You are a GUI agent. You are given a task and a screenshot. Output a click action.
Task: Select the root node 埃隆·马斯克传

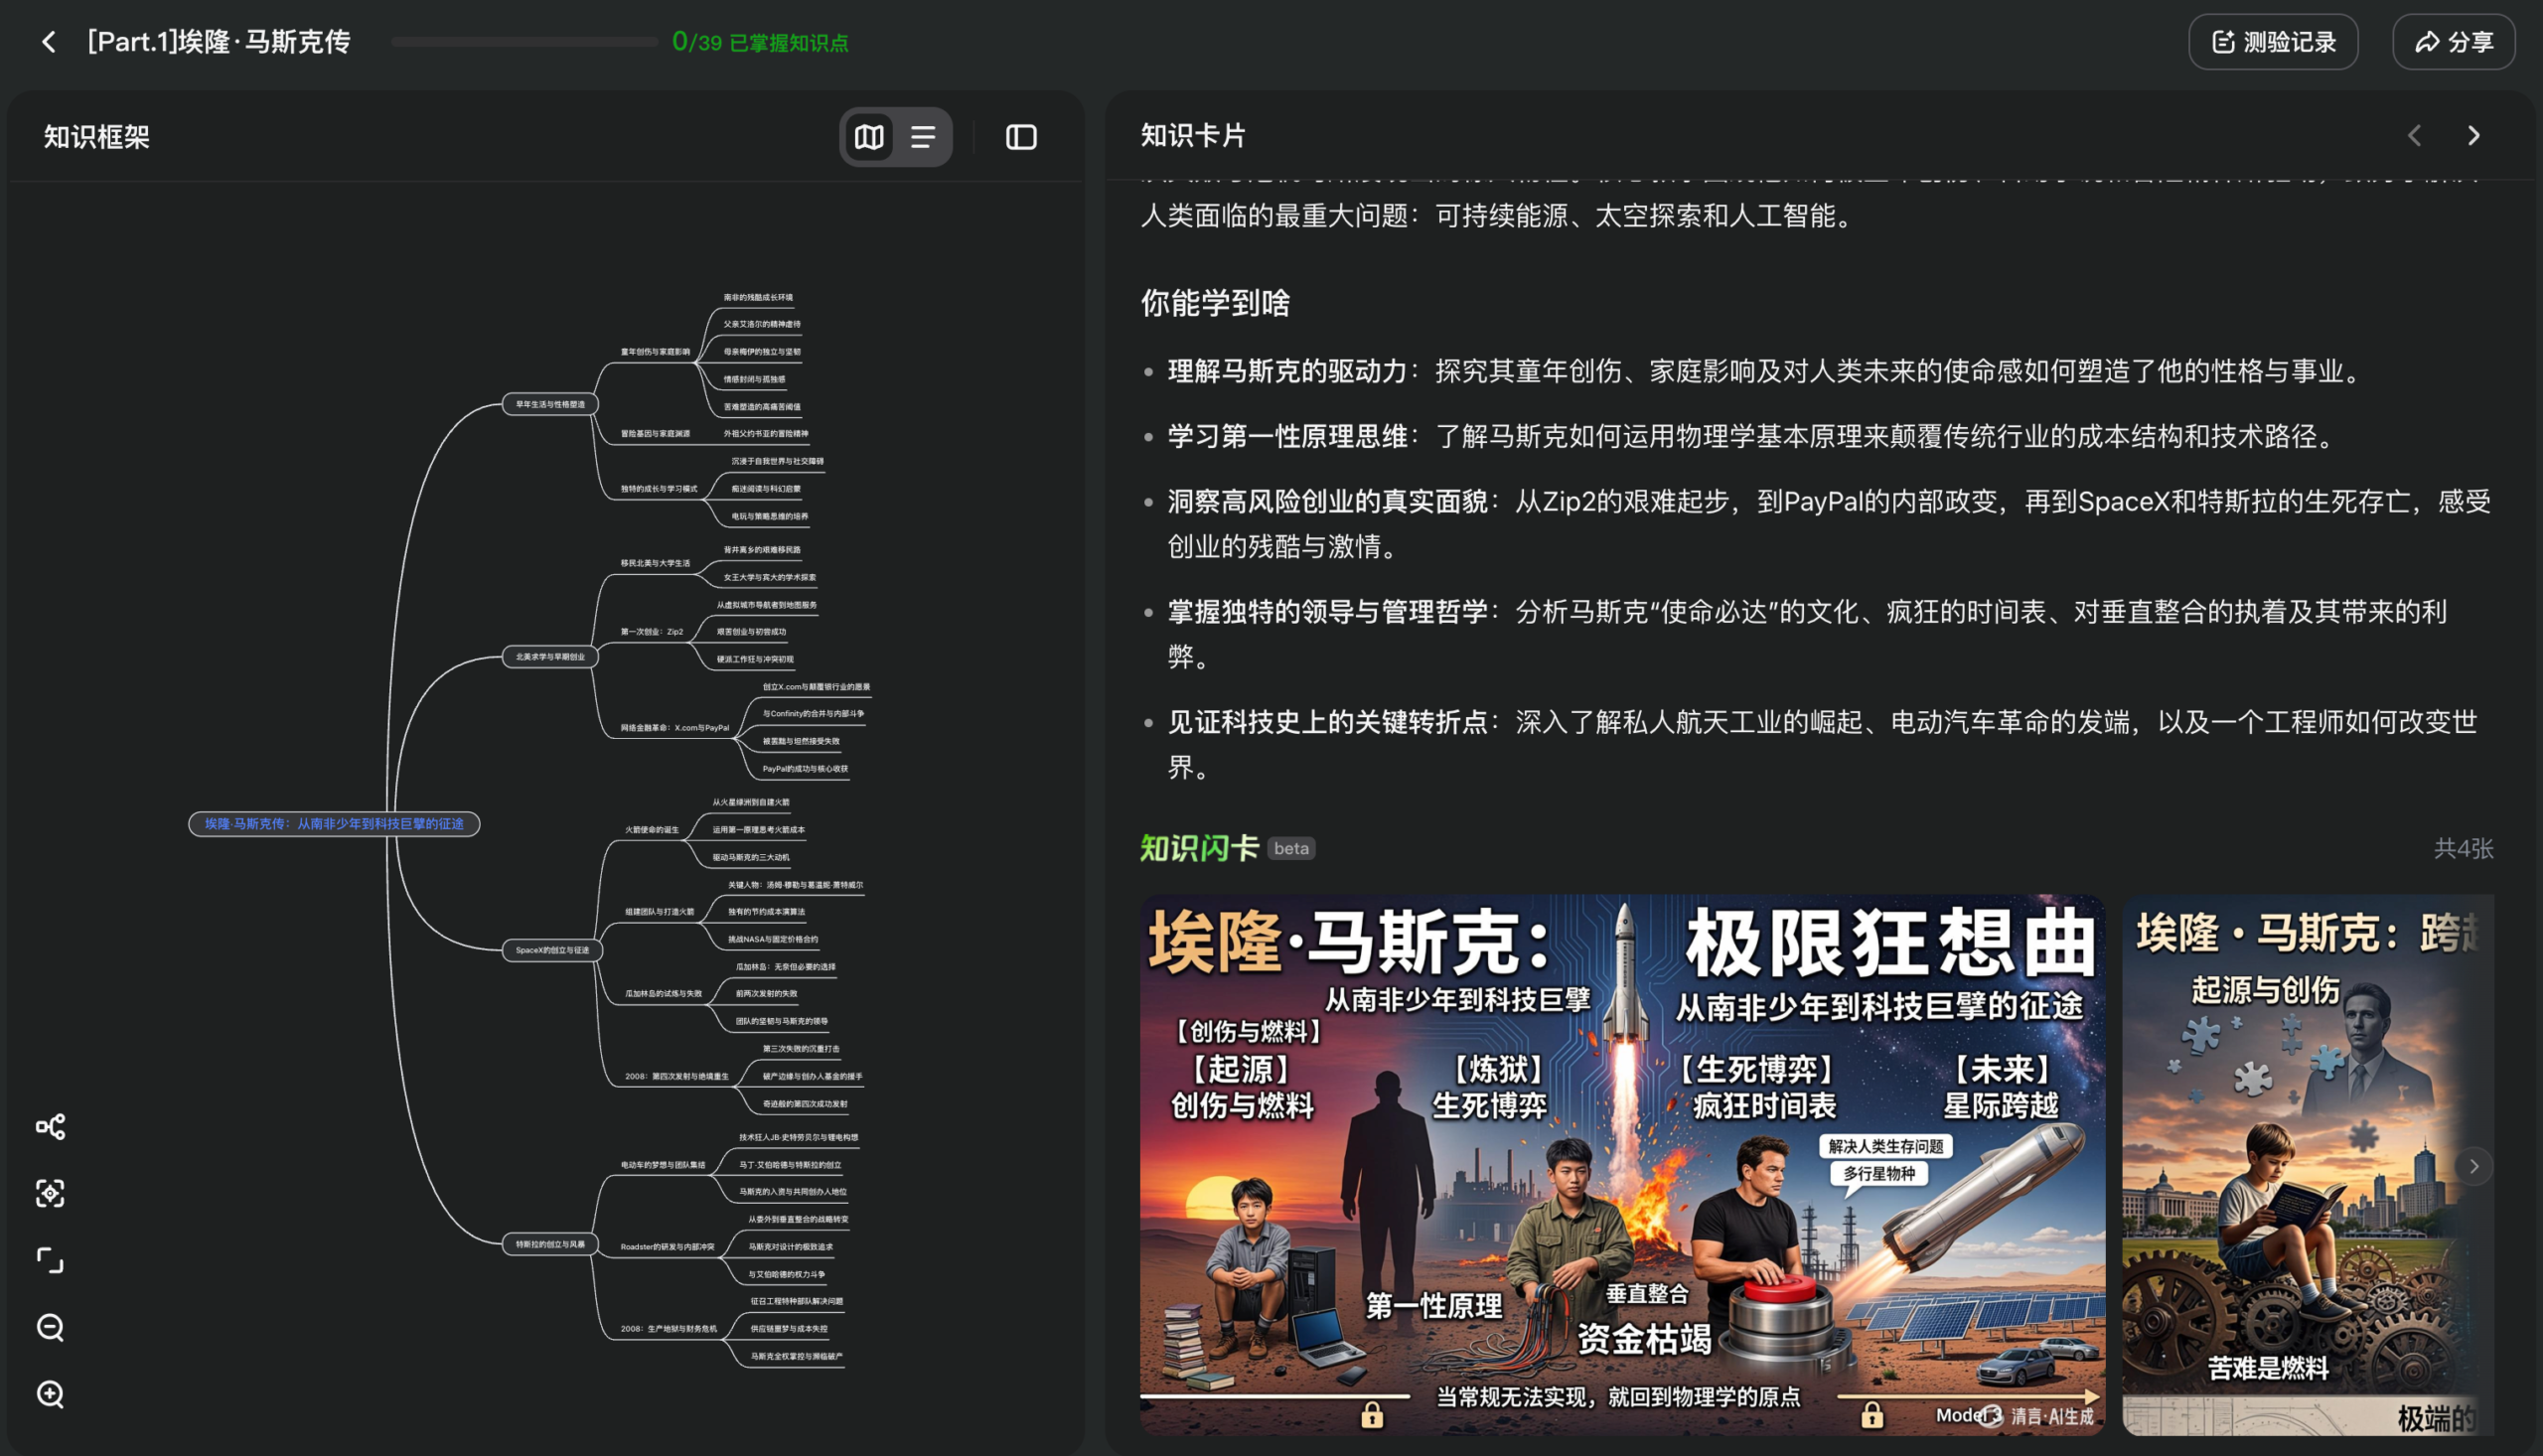click(335, 825)
